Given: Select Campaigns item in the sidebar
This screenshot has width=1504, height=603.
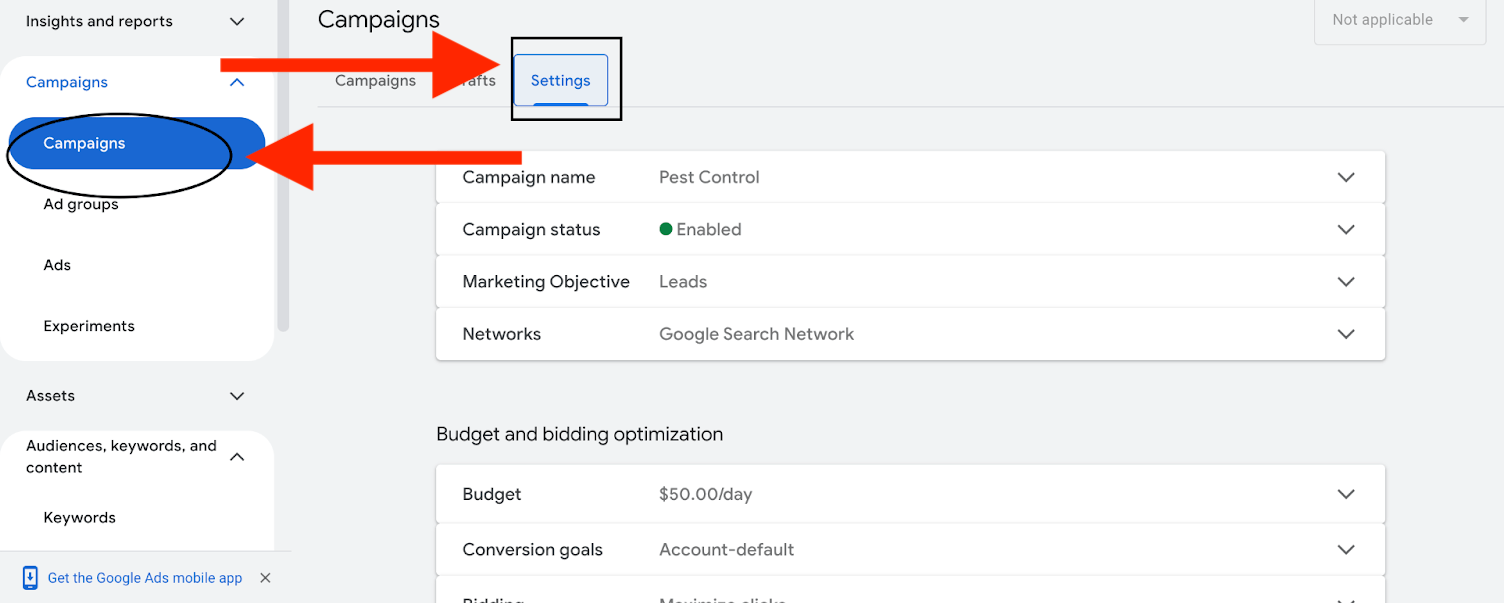Looking at the screenshot, I should coord(85,143).
